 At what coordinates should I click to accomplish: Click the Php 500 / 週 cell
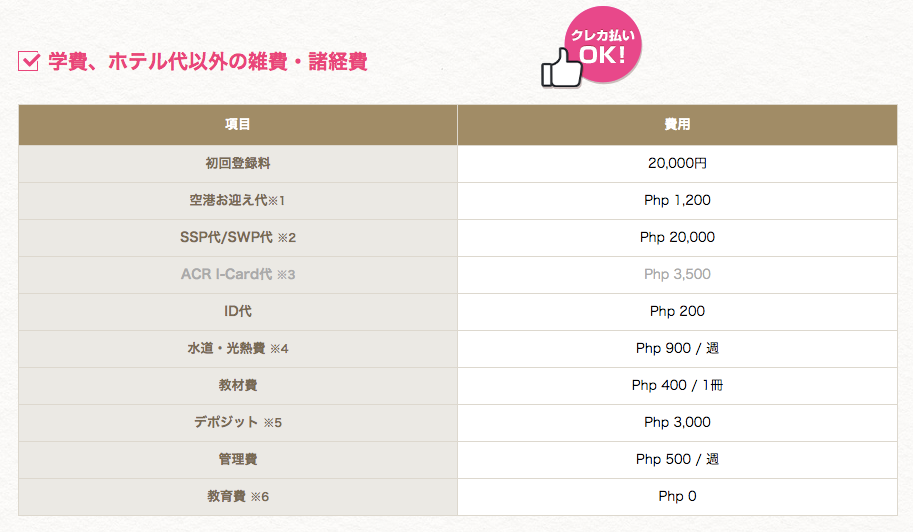(677, 459)
